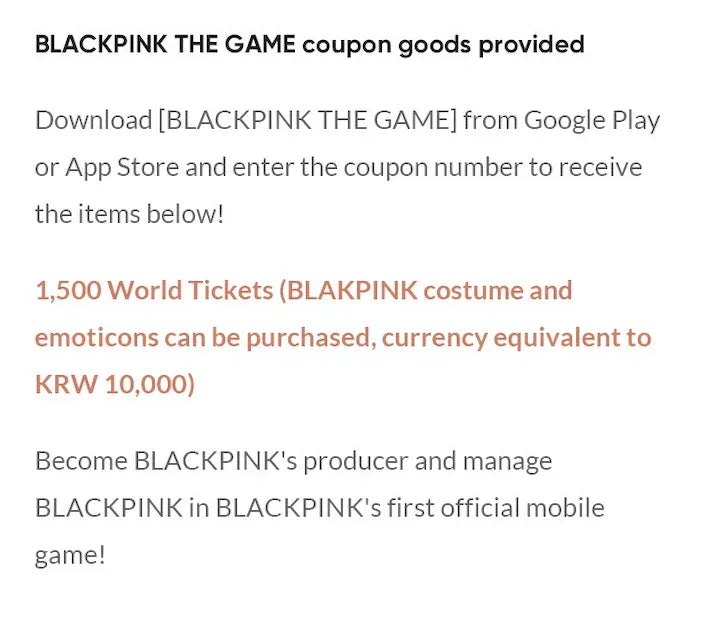Select the bracketed "[BLACKPINK THE GAME]" text
The width and height of the screenshot is (708, 642).
coord(305,121)
